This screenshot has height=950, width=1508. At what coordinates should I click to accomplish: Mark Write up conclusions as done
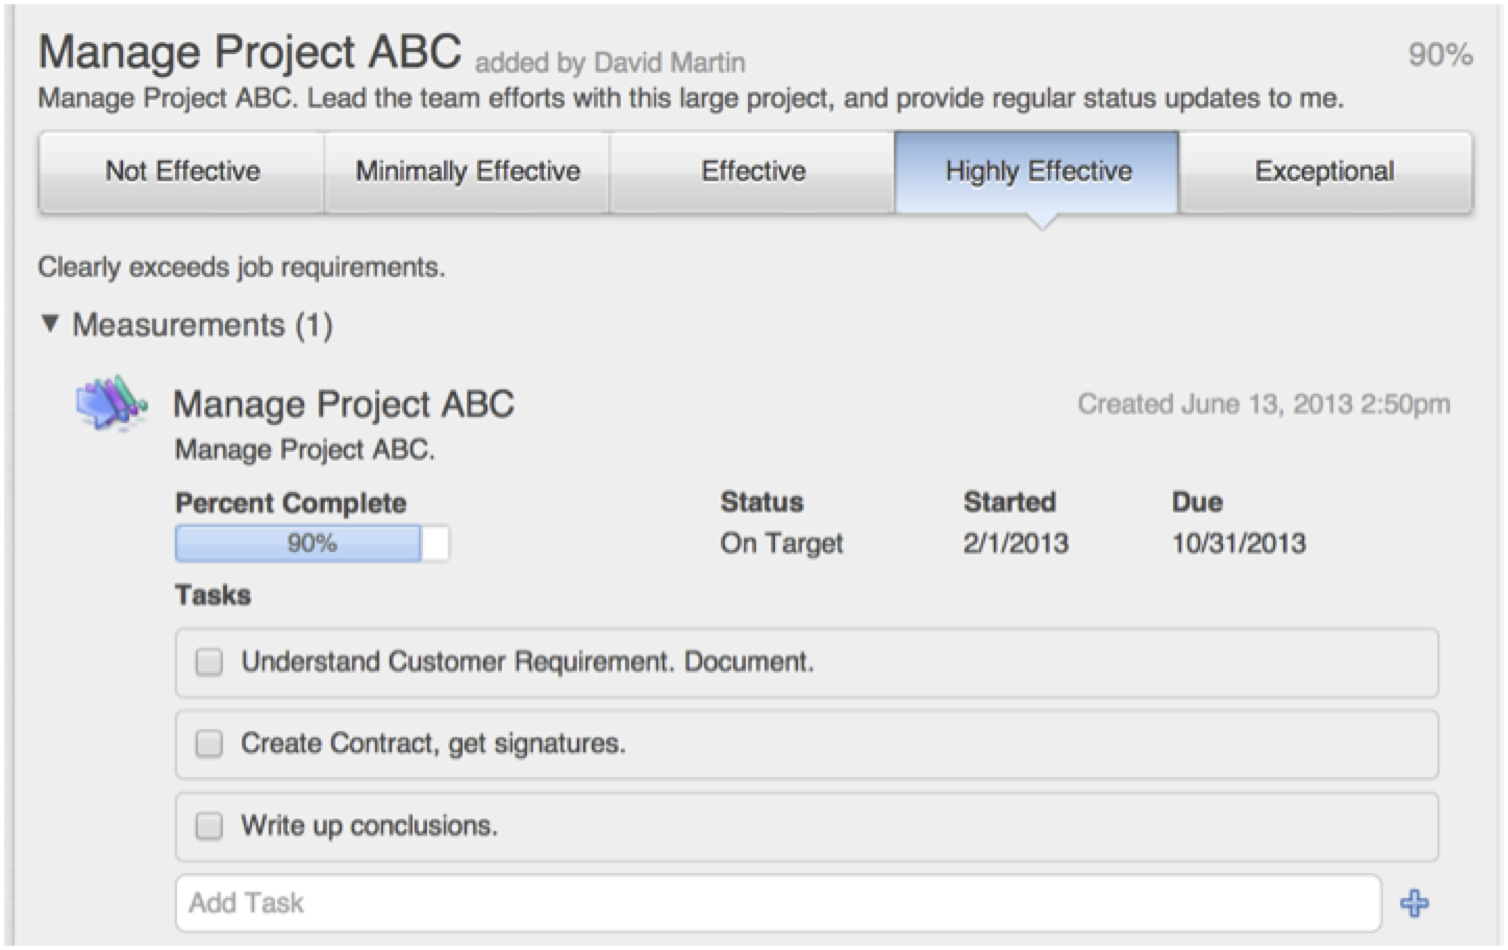pos(209,826)
